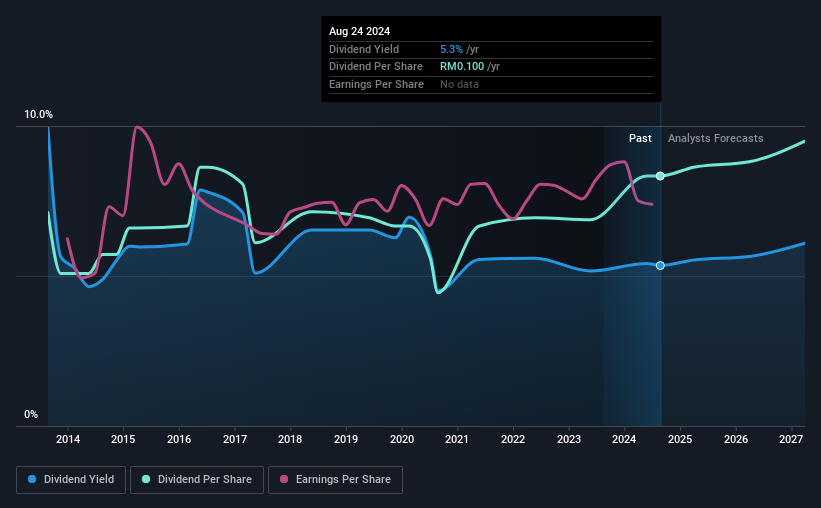Click the RM0.100 dividend per share value
The image size is (821, 508).
[x=462, y=67]
